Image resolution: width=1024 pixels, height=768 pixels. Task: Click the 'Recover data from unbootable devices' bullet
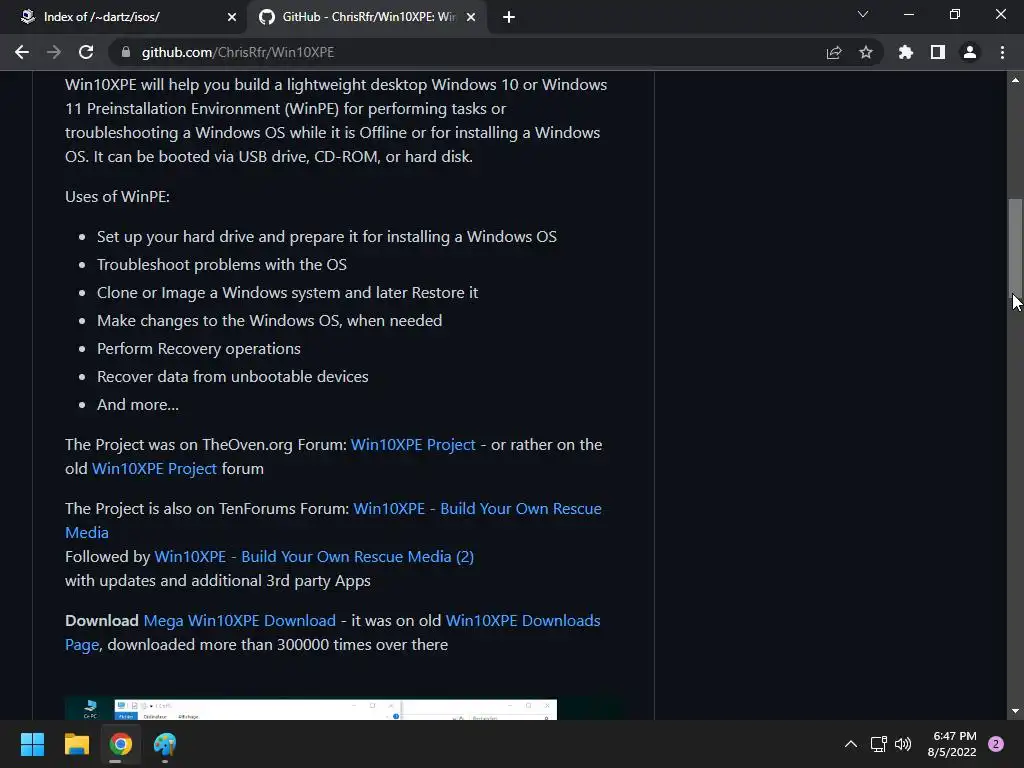232,377
